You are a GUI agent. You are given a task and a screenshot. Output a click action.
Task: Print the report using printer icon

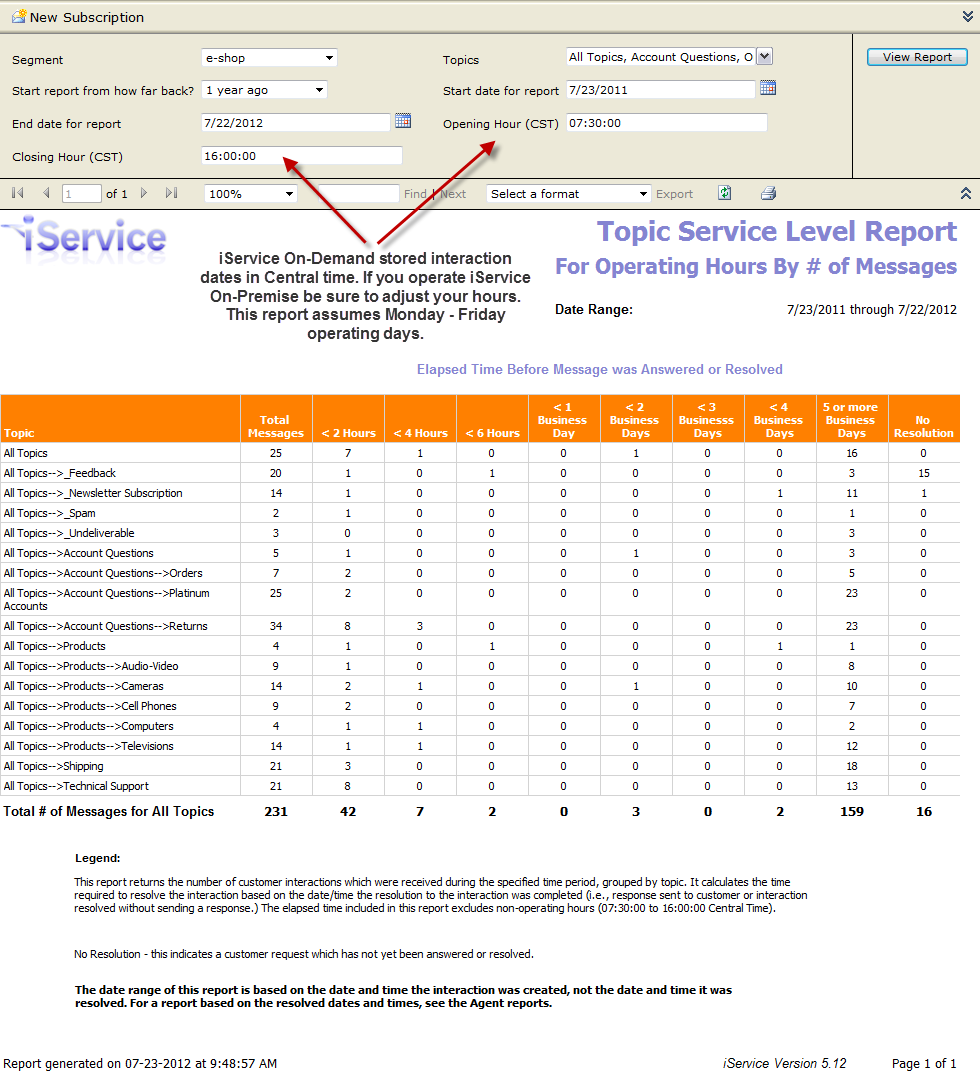[769, 193]
